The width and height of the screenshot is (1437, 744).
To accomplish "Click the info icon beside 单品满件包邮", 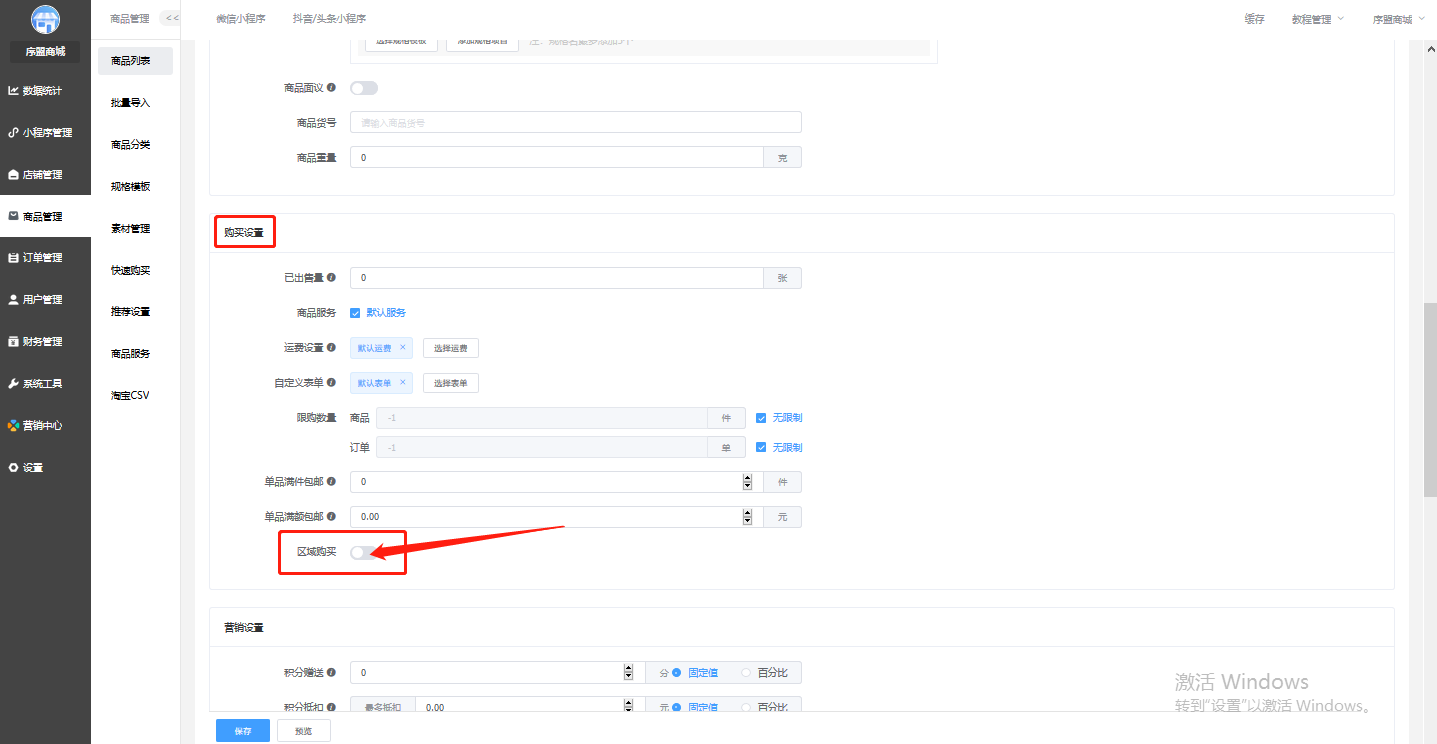I will coord(331,482).
